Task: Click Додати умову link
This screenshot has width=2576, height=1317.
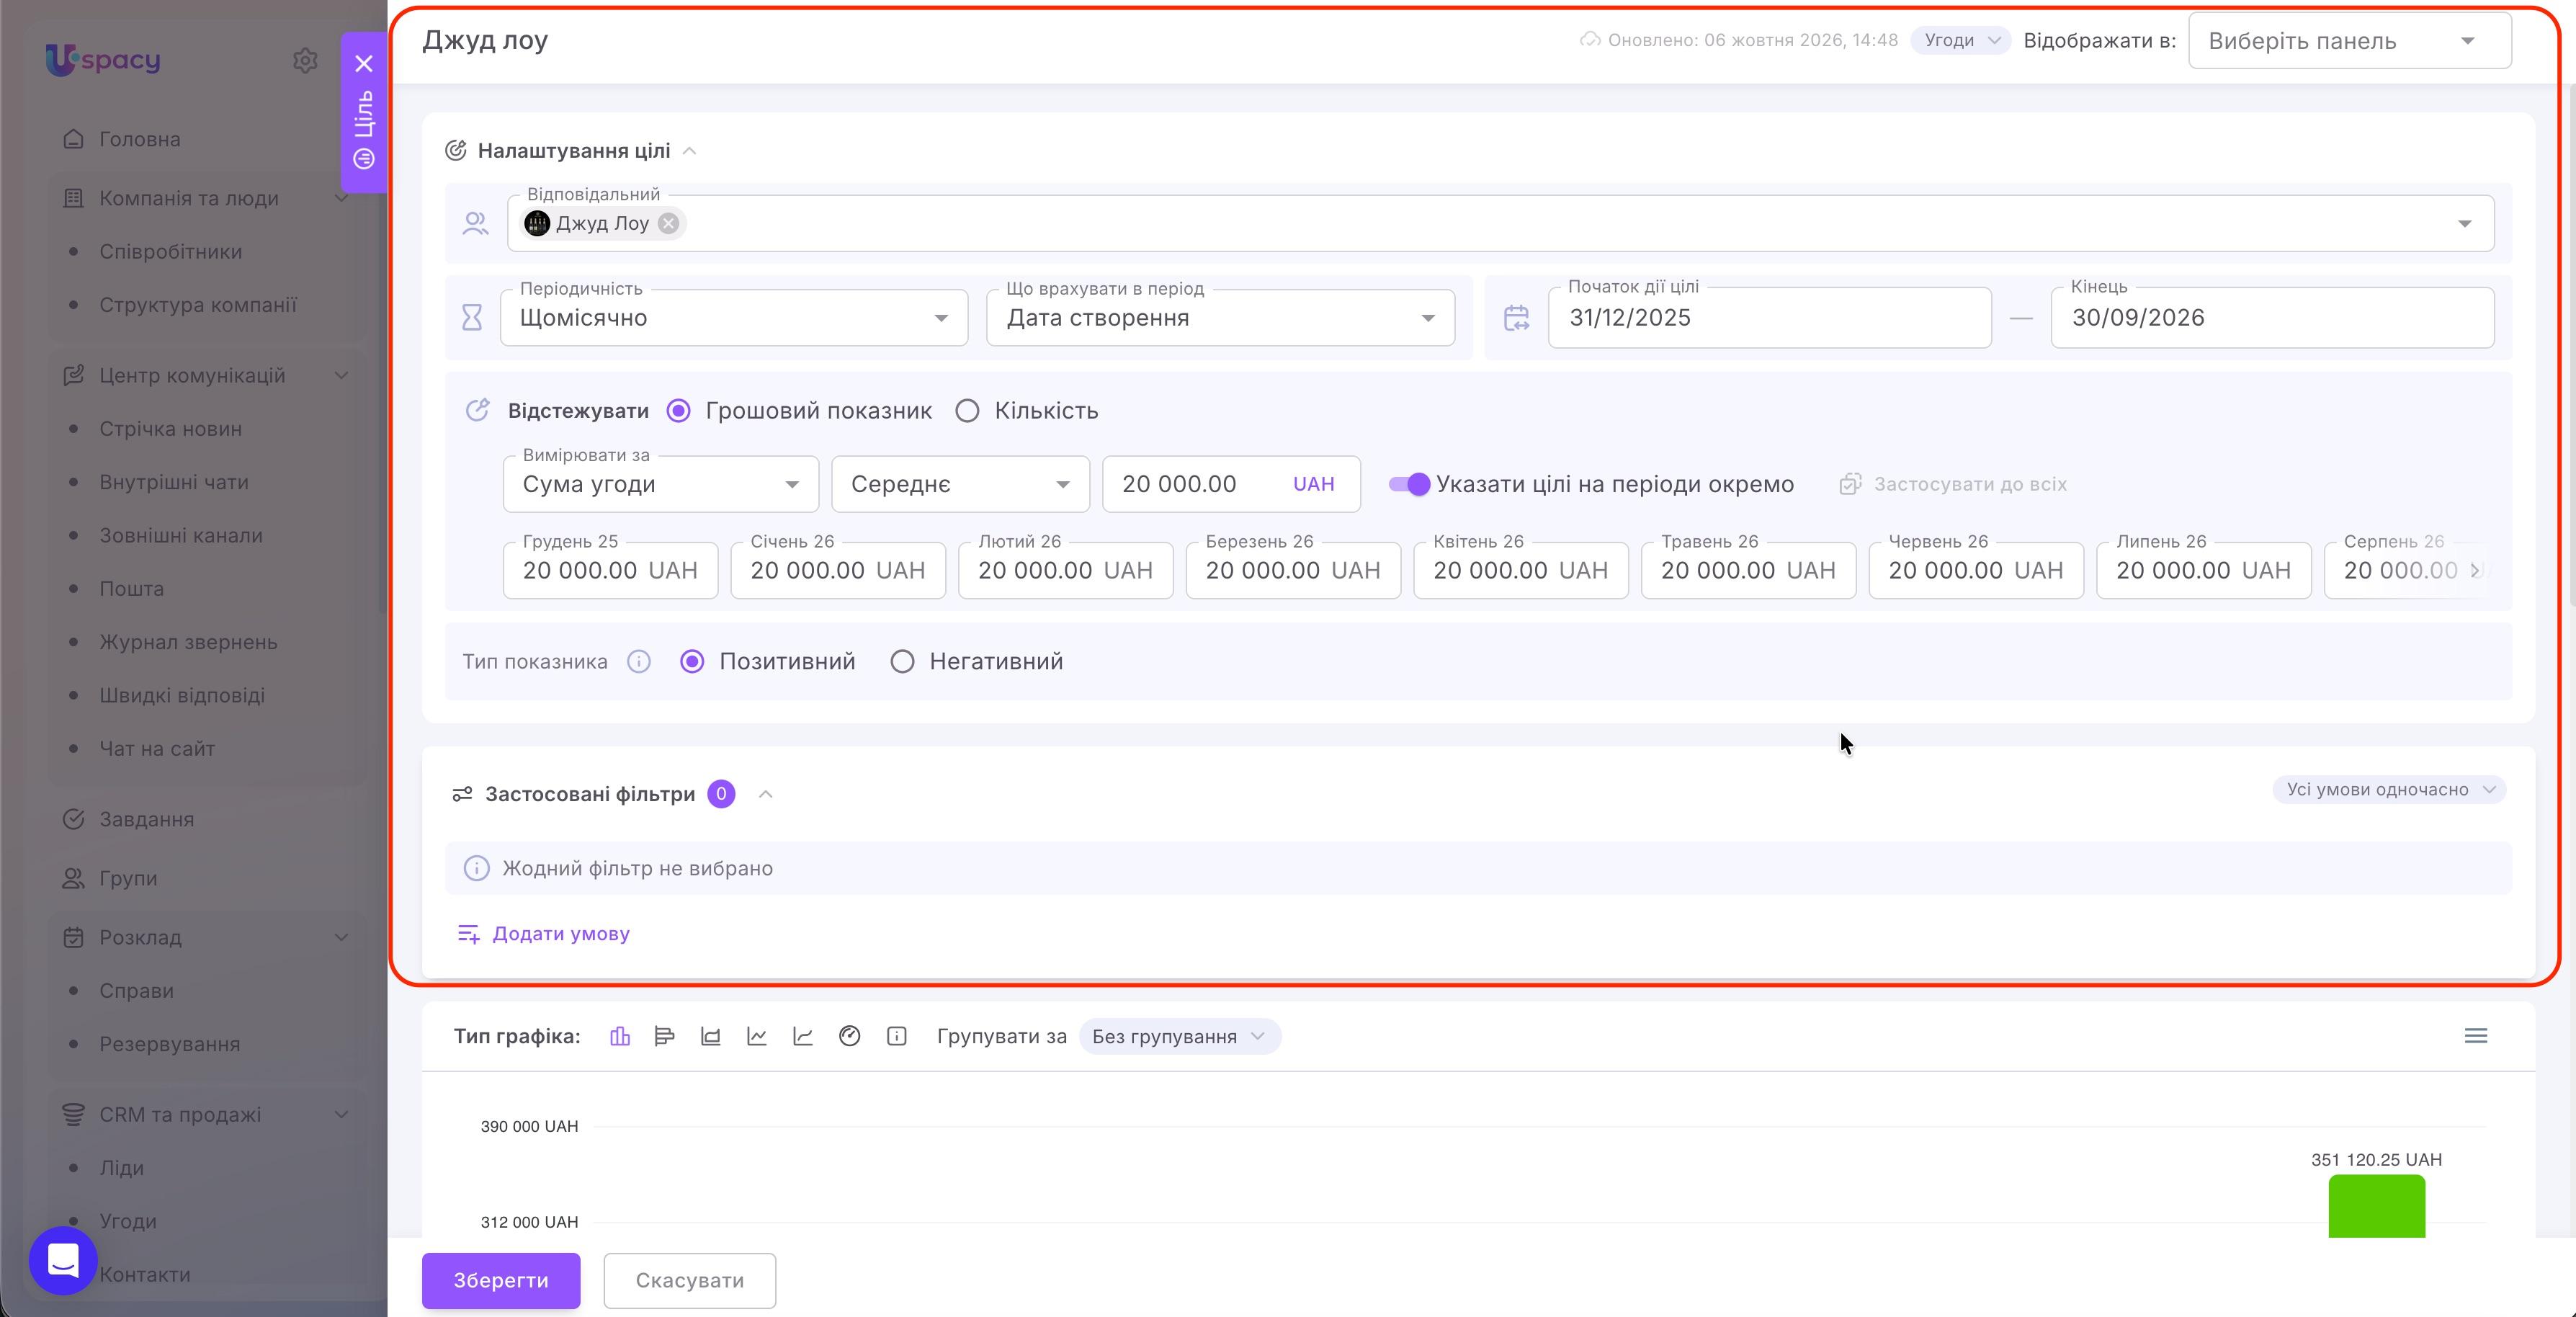Action: [543, 933]
